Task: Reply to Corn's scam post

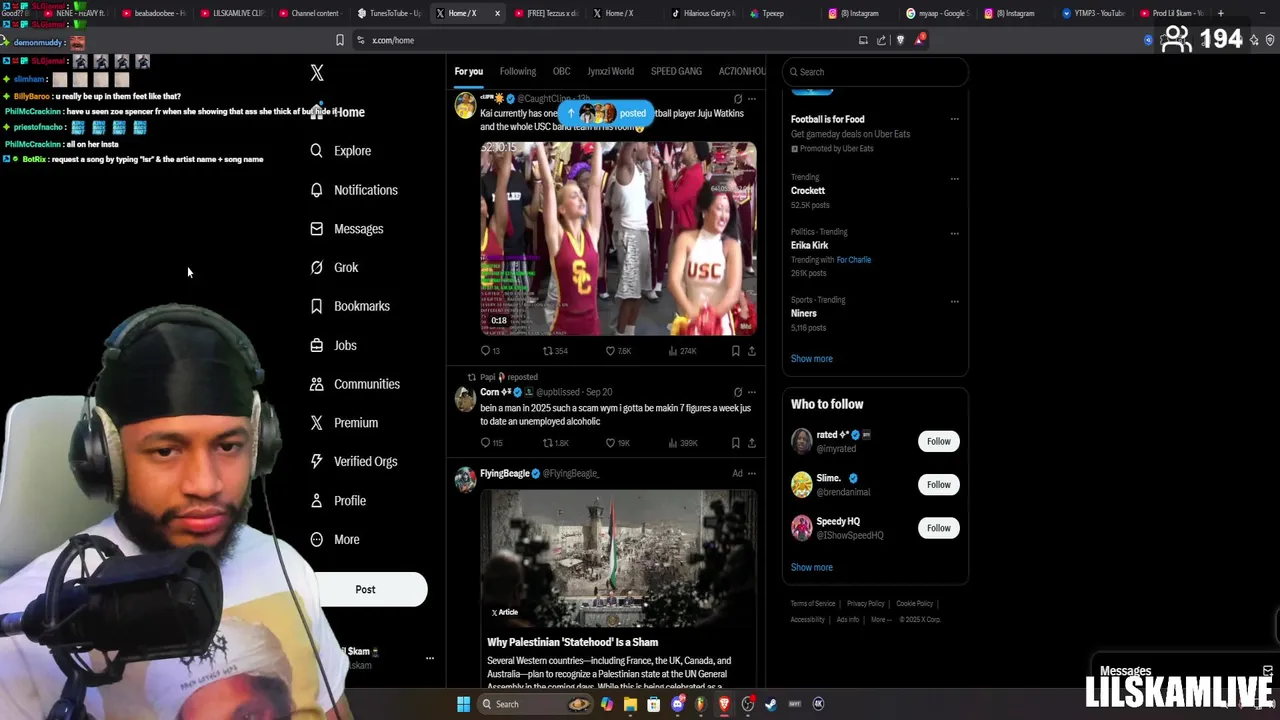Action: (x=491, y=443)
